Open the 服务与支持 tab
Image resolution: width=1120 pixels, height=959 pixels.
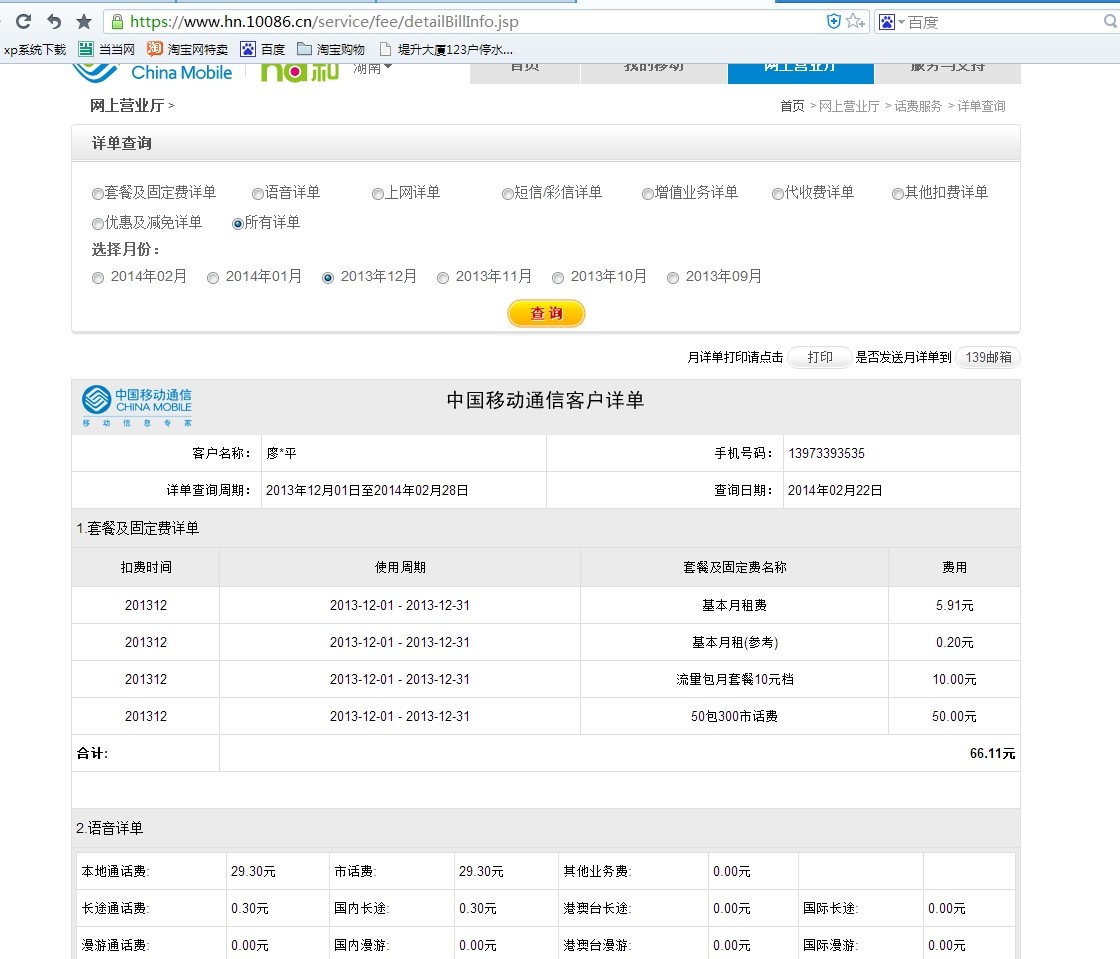946,68
